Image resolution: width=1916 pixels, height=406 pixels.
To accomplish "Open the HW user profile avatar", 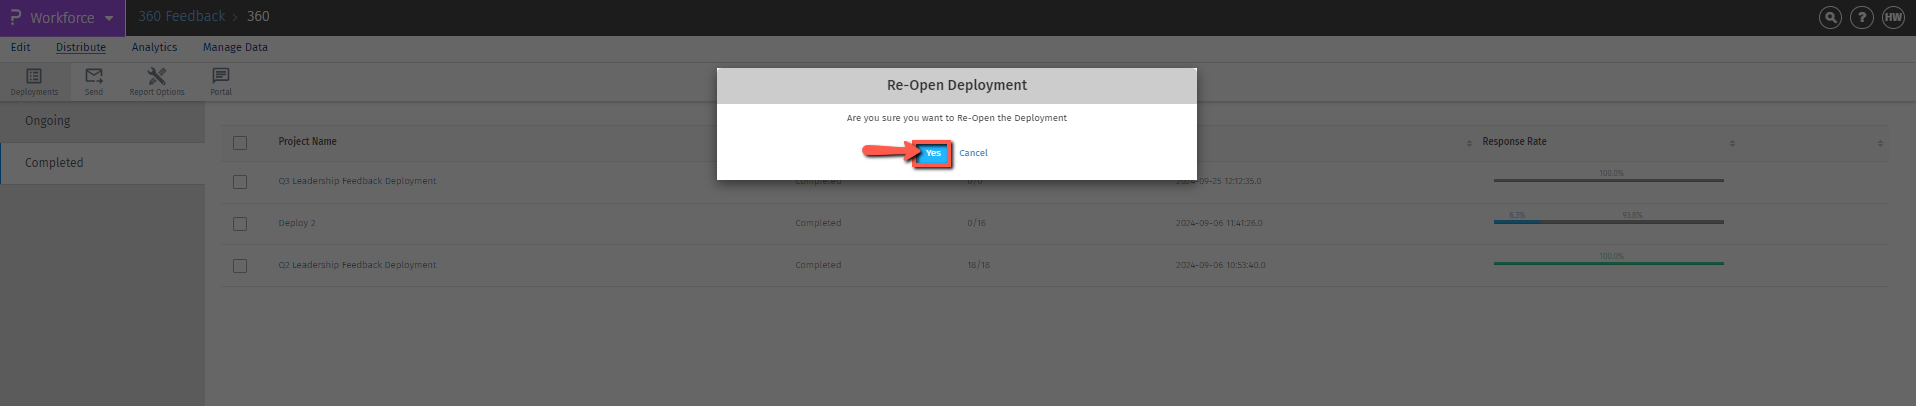I will 1894,18.
